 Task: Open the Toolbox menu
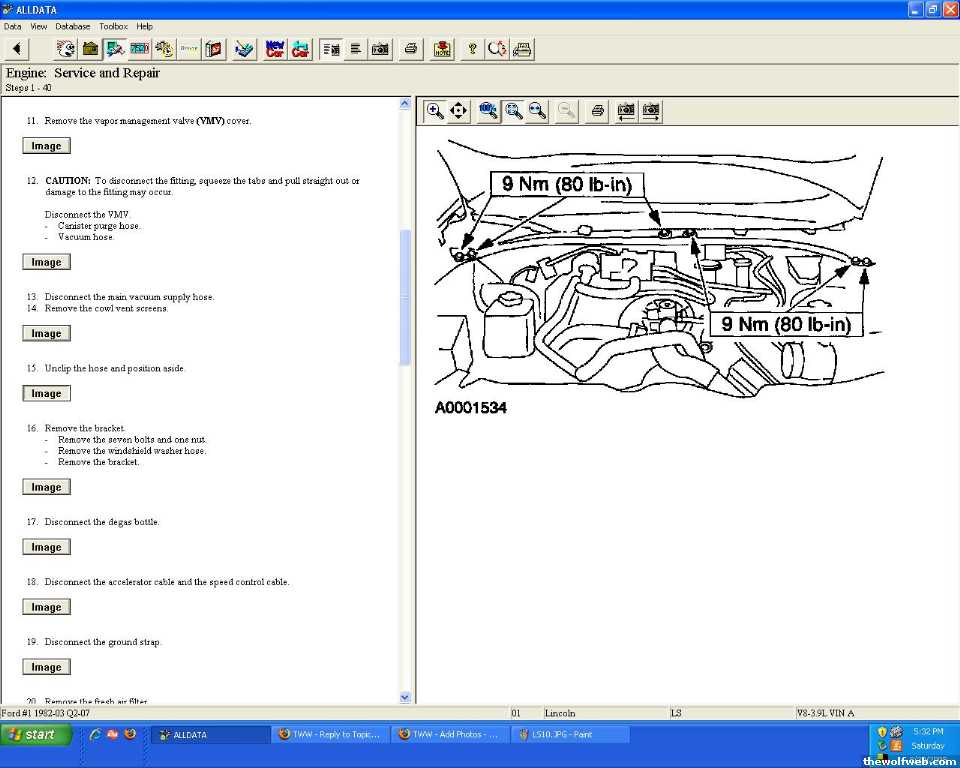click(113, 26)
